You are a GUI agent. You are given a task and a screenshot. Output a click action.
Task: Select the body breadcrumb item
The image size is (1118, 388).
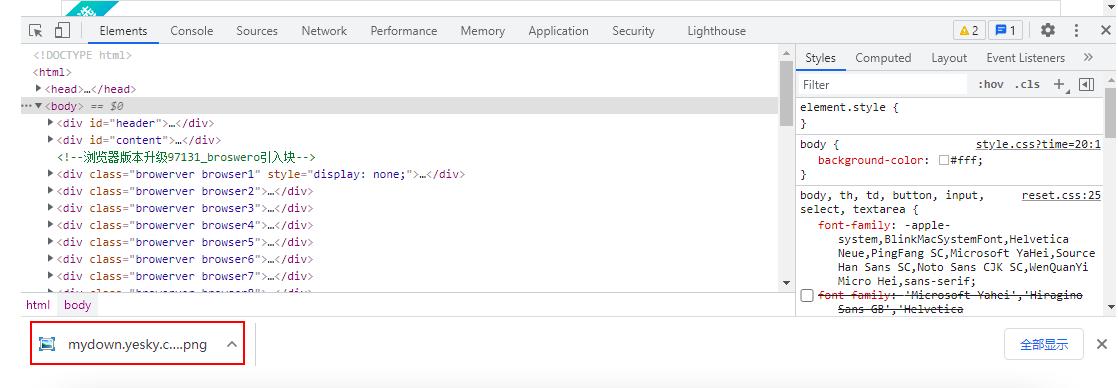pos(78,305)
